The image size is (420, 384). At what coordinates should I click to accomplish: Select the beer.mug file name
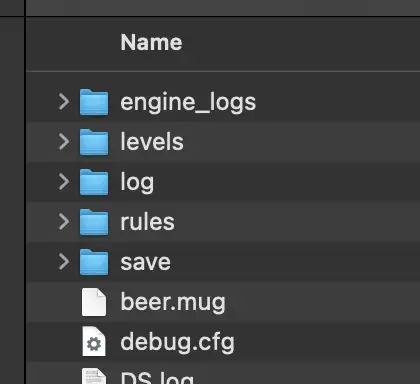pos(173,303)
